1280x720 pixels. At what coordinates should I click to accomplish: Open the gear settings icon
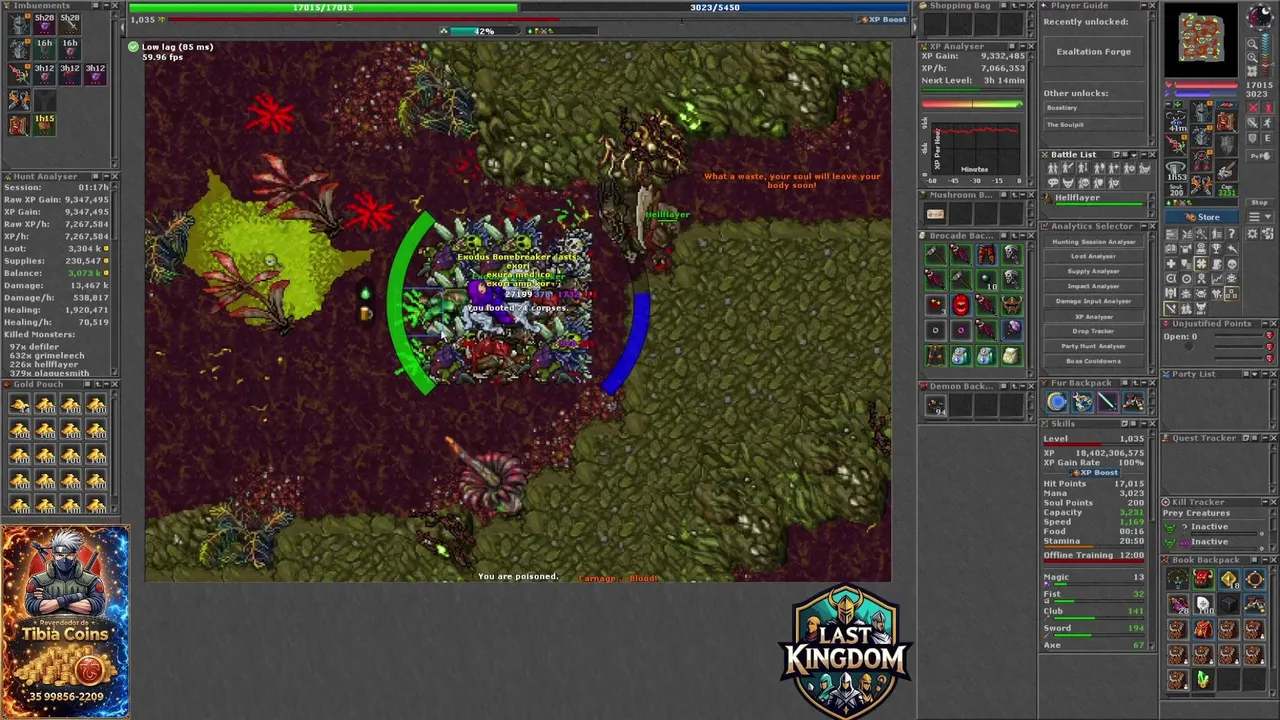tap(1252, 233)
